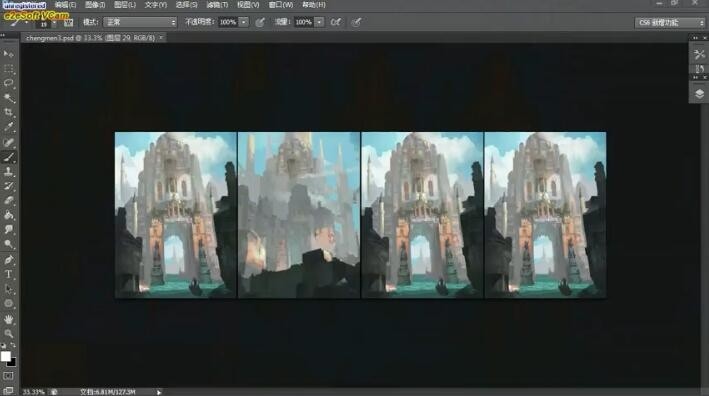The height and width of the screenshot is (396, 709).
Task: Swap foreground and background colors
Action: [13, 345]
